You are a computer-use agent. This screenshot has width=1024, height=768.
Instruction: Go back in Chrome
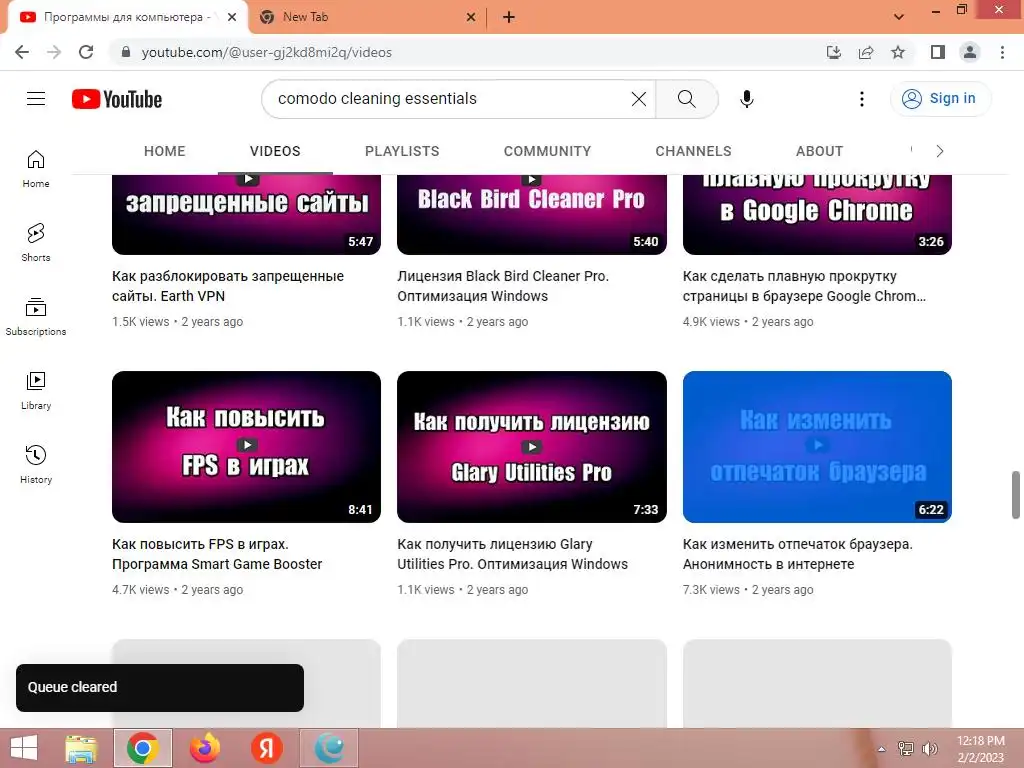pos(22,52)
